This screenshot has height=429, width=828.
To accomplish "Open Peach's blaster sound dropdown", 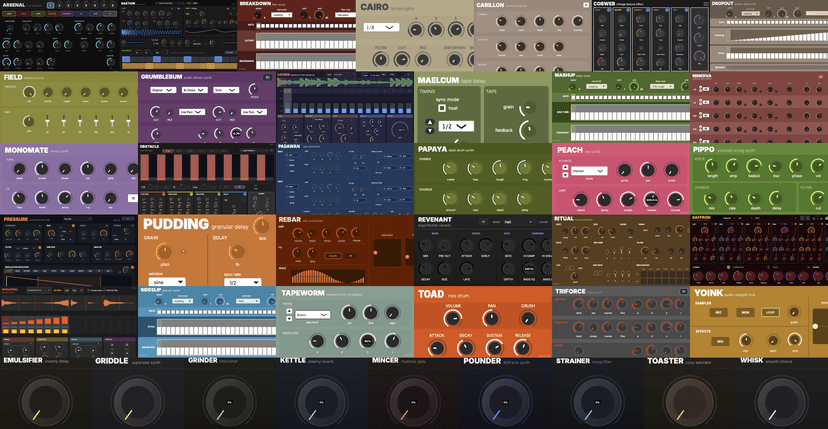I will click(589, 171).
